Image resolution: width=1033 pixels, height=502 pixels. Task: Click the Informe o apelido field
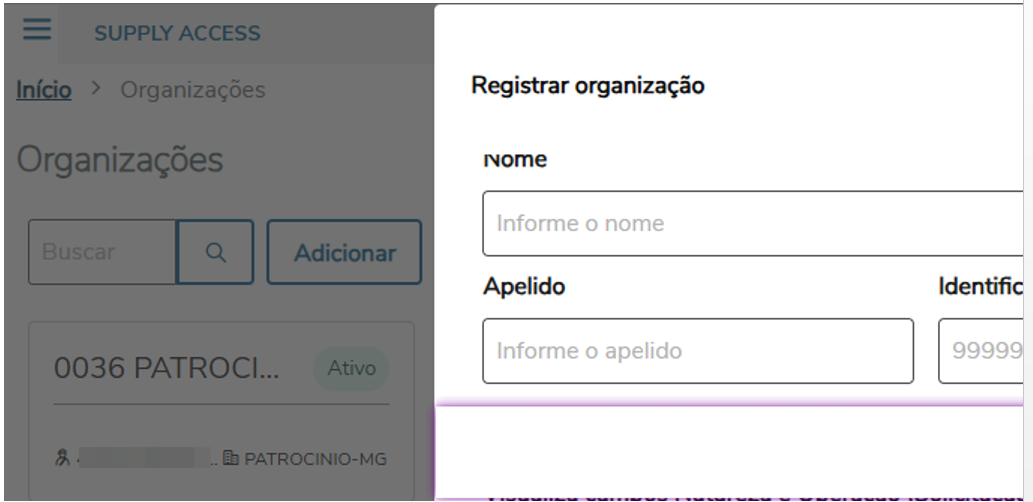[698, 350]
